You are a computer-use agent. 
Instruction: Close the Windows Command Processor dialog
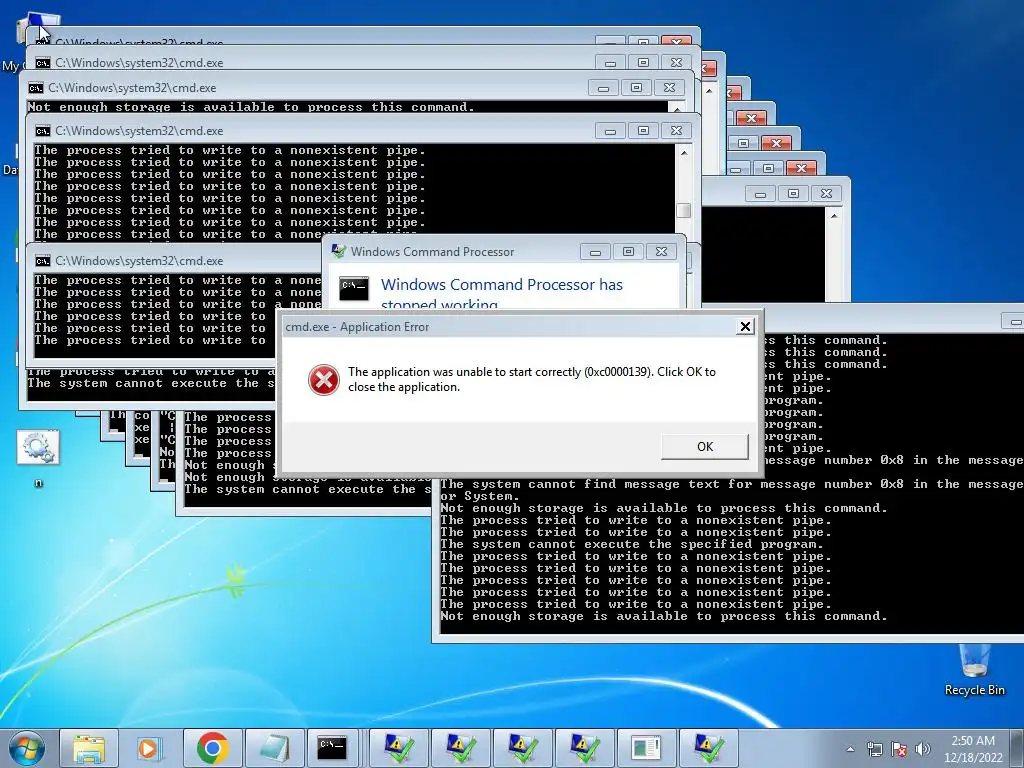pyautogui.click(x=661, y=252)
